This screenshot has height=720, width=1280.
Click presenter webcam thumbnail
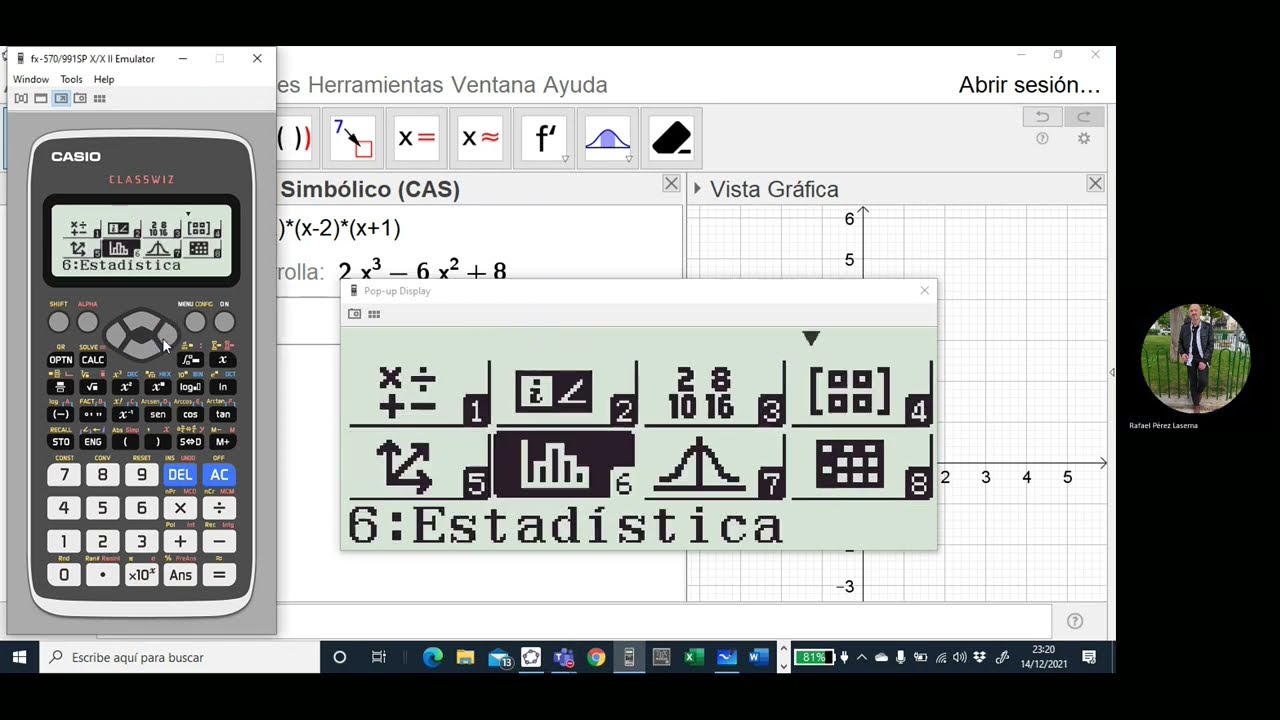click(x=1195, y=358)
